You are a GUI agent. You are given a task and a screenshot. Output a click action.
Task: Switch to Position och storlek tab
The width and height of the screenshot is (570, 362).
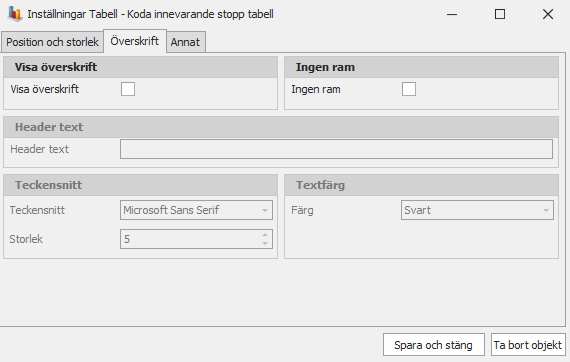pos(52,42)
